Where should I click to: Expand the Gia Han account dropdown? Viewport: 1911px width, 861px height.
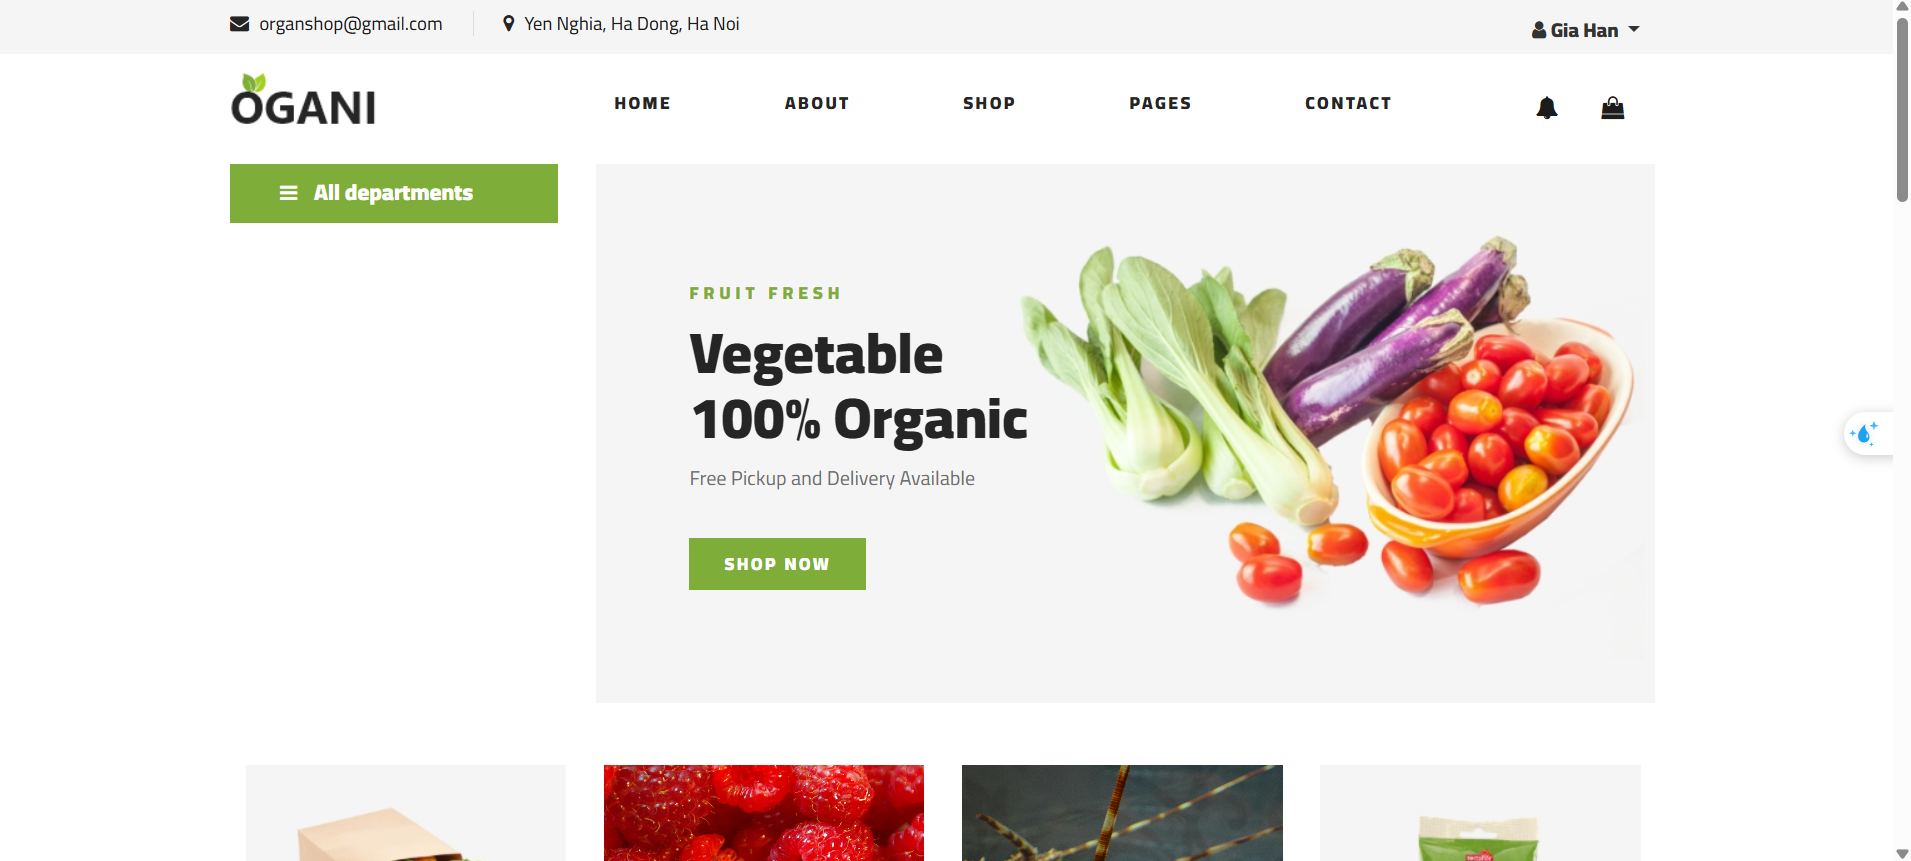pyautogui.click(x=1585, y=30)
